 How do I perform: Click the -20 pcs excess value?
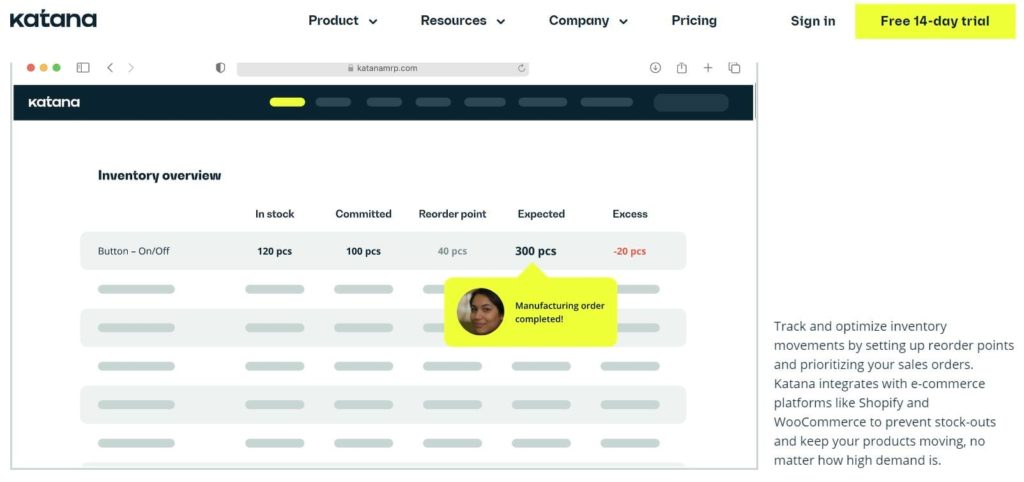(630, 251)
